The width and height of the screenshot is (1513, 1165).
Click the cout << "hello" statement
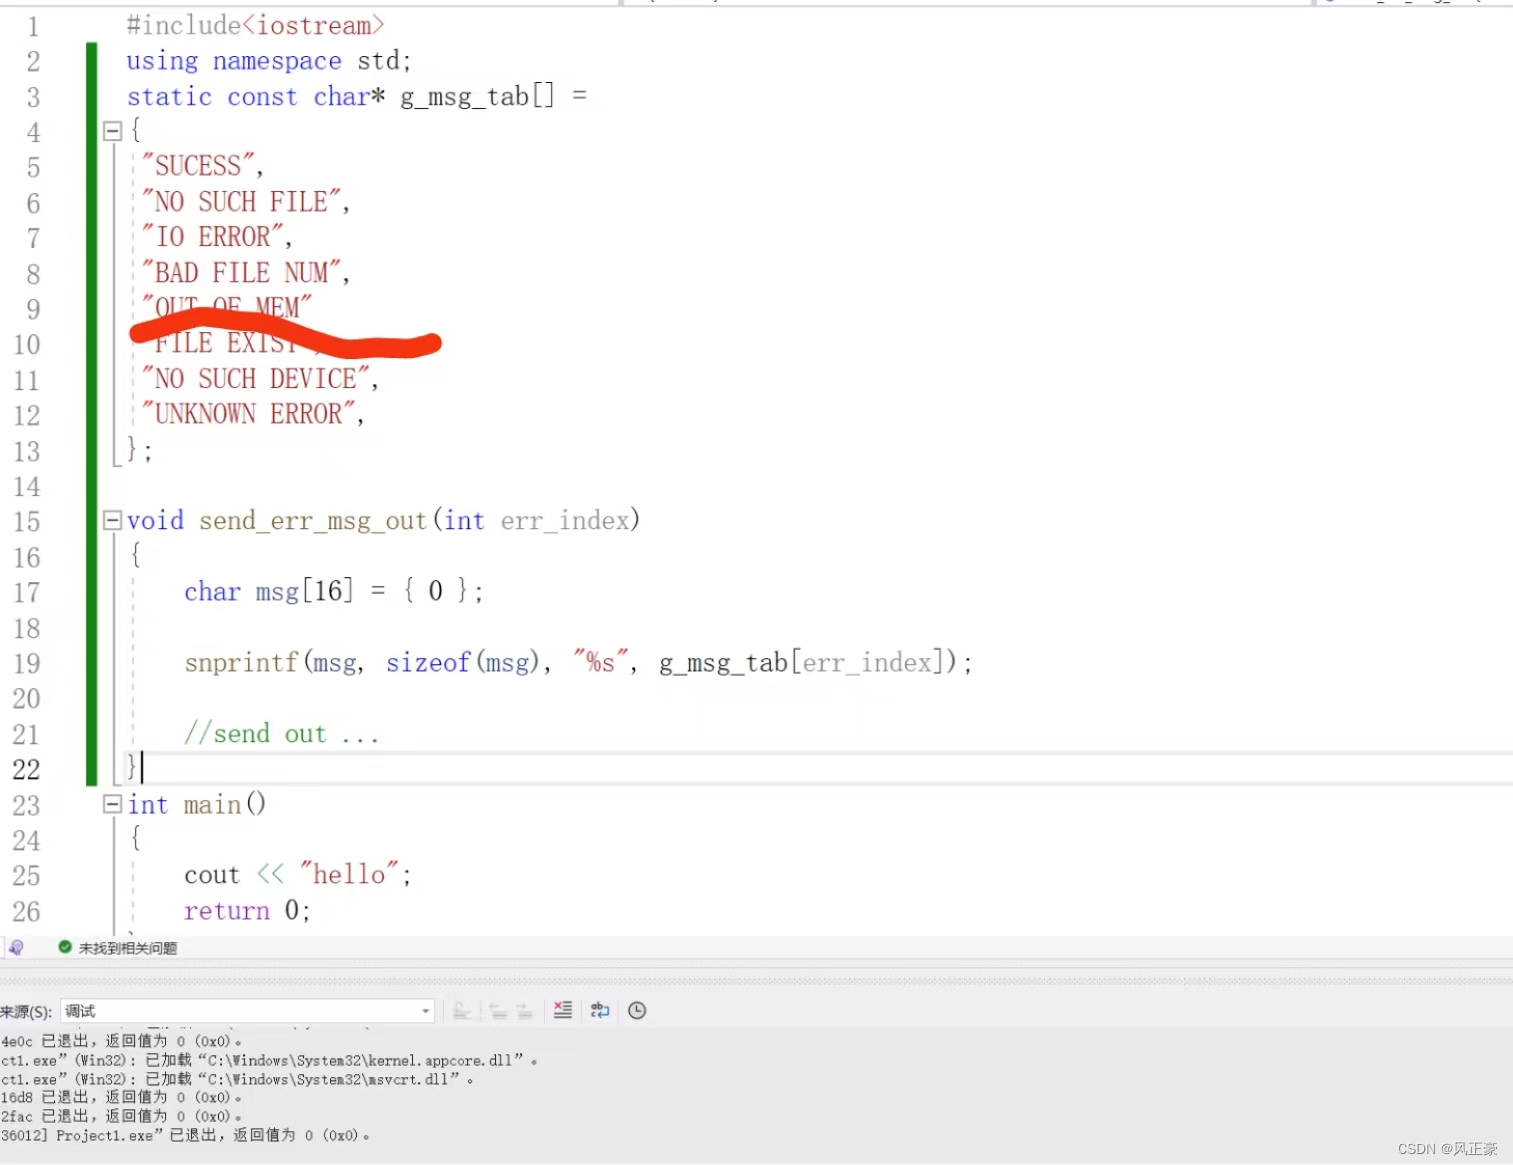pos(297,875)
